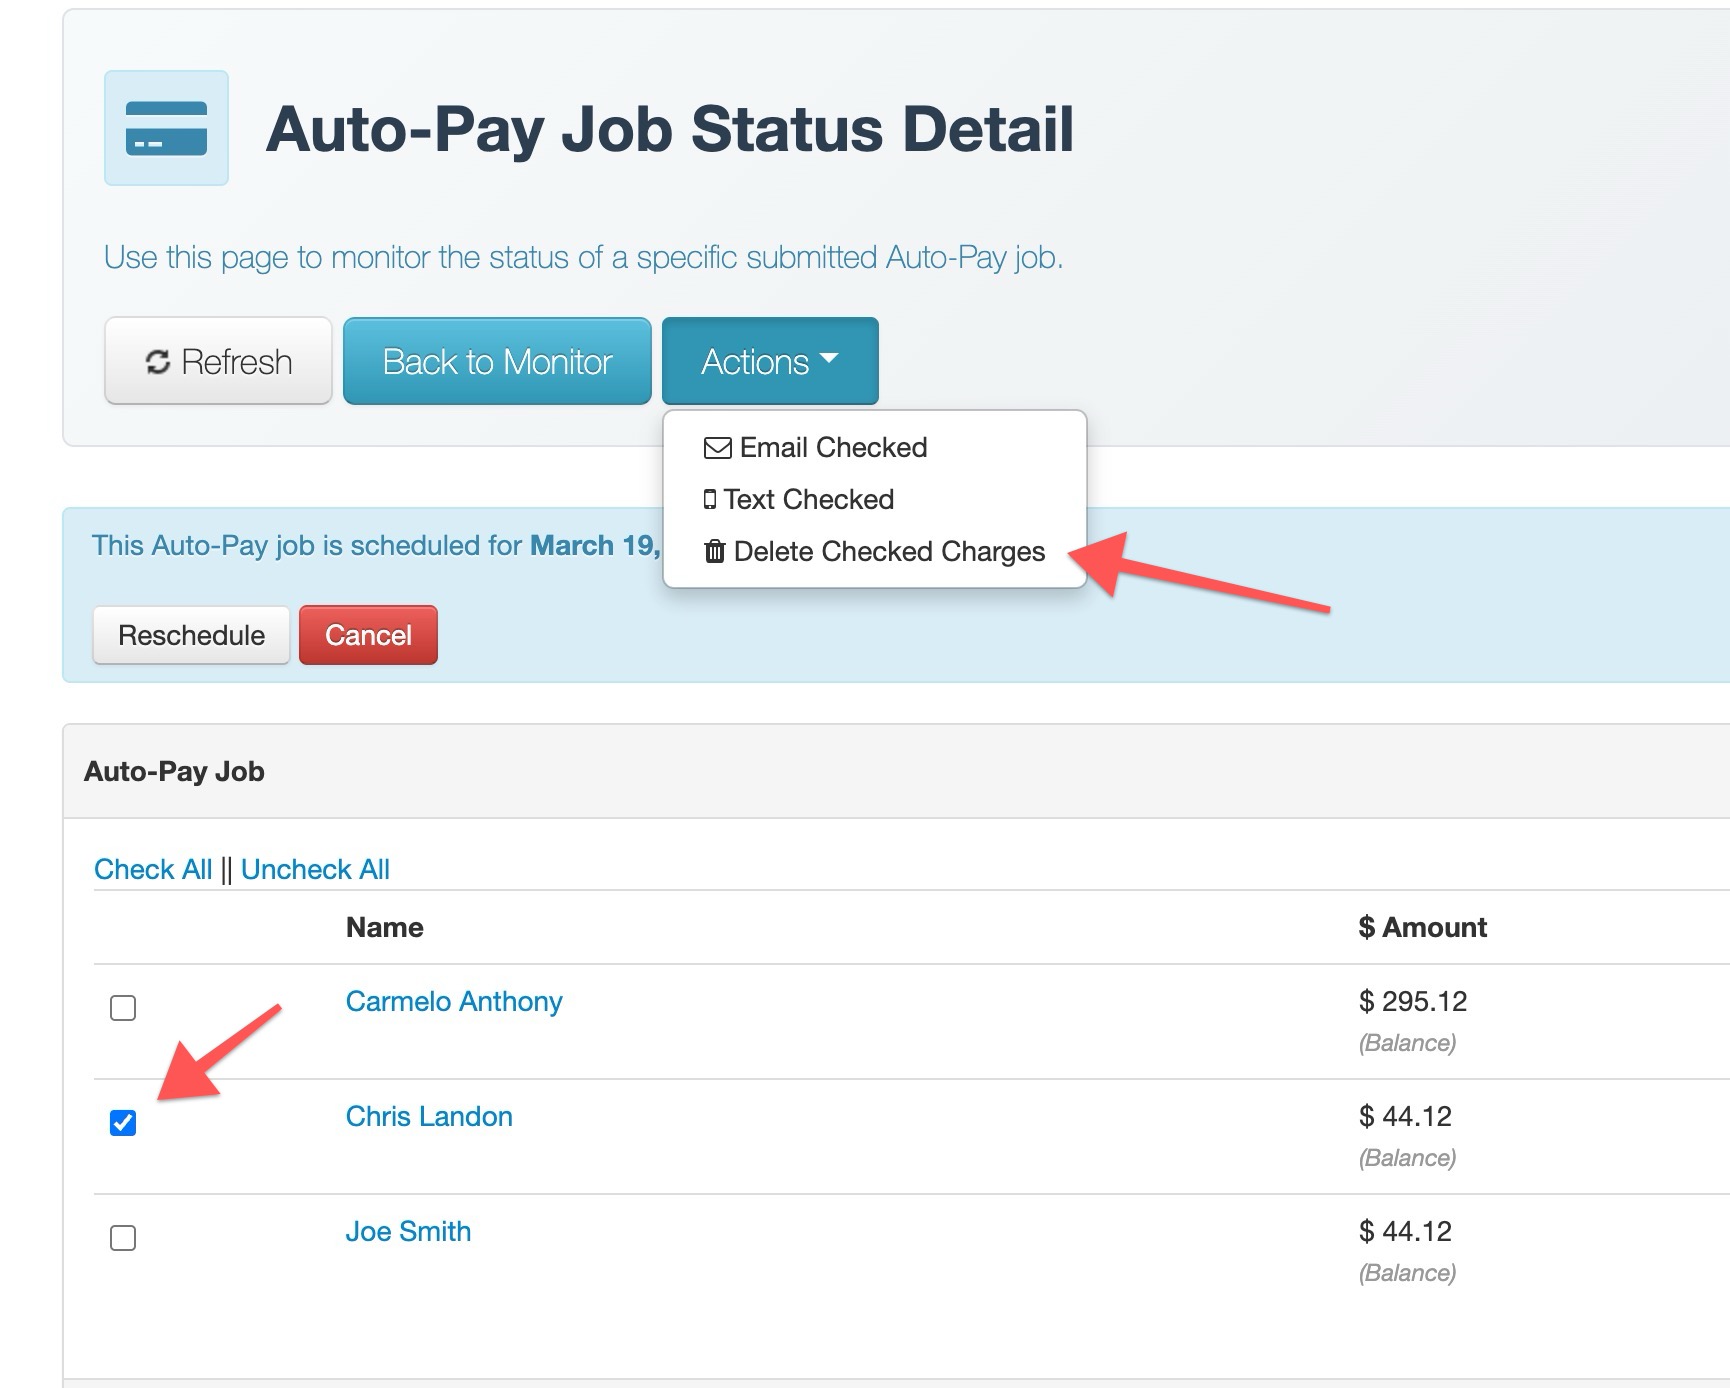1730x1388 pixels.
Task: Select Delete Checked Charges menu option
Action: pyautogui.click(x=875, y=552)
